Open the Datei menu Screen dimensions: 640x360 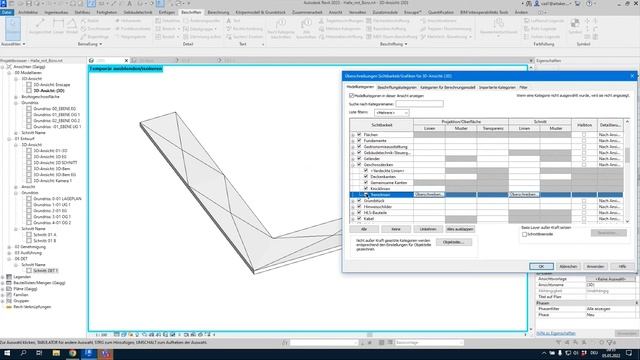tap(7, 12)
